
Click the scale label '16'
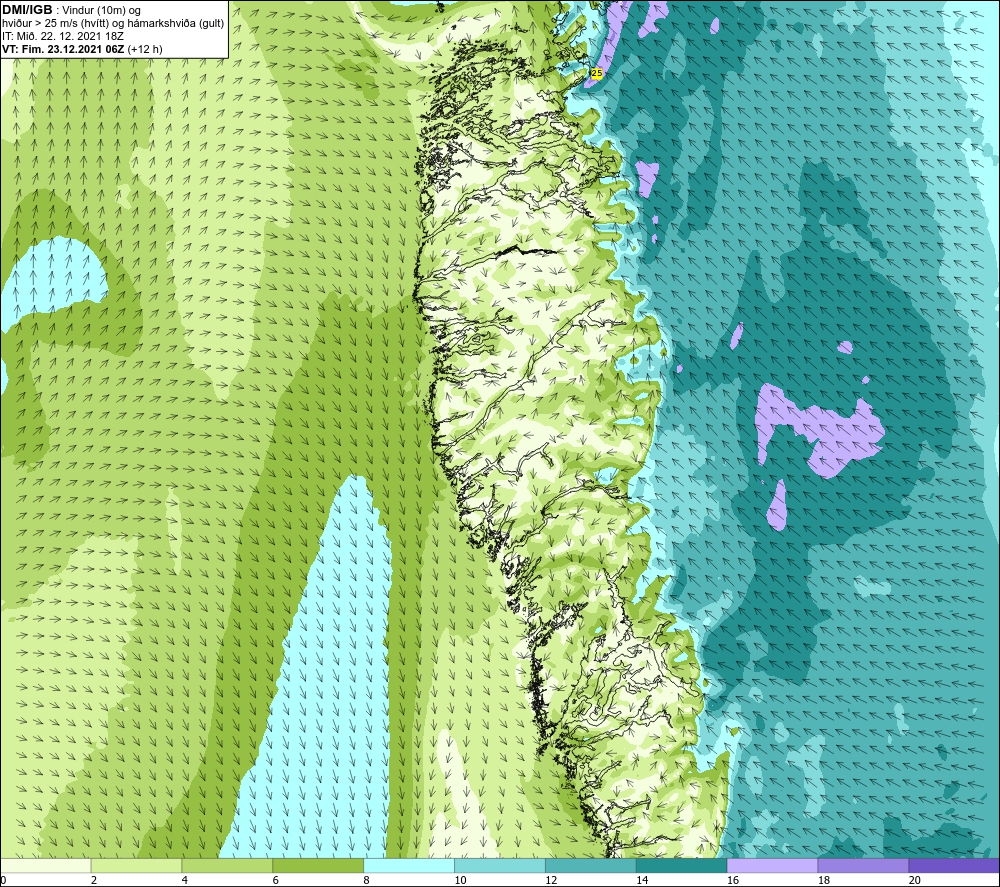pyautogui.click(x=733, y=880)
